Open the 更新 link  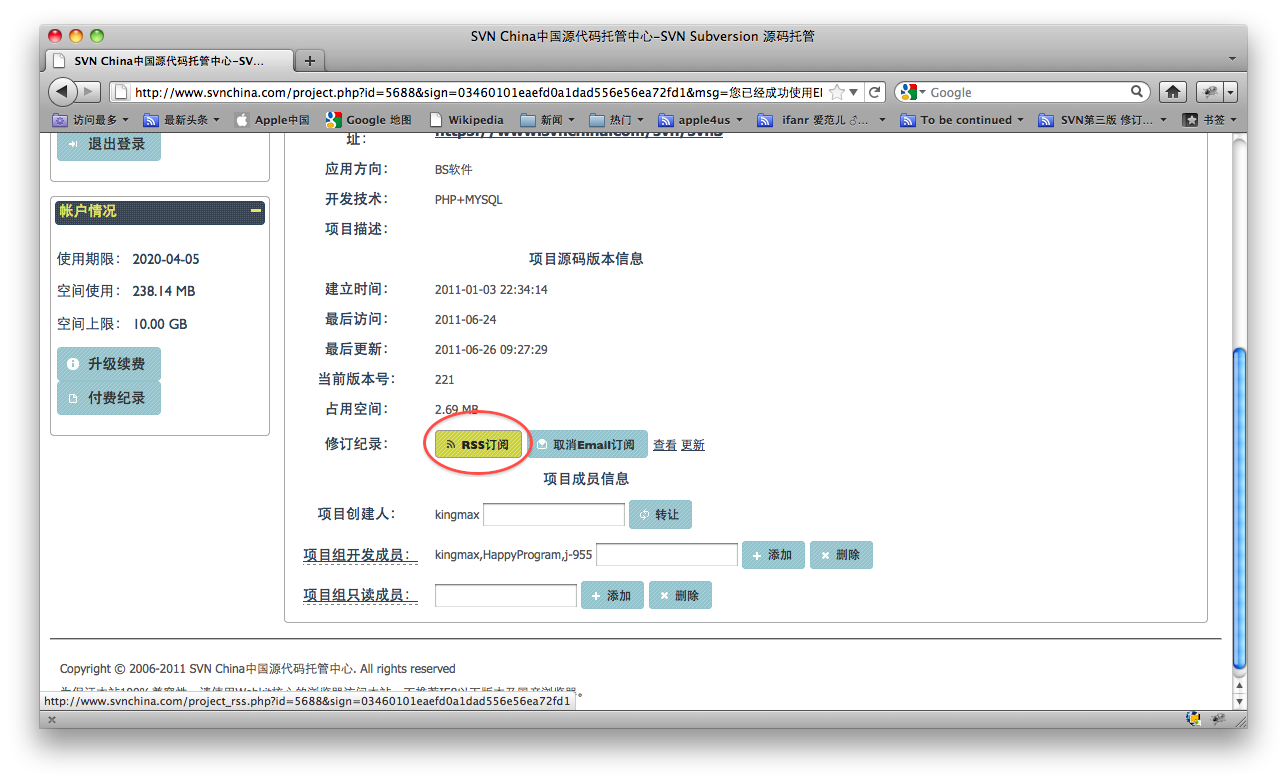(x=693, y=445)
